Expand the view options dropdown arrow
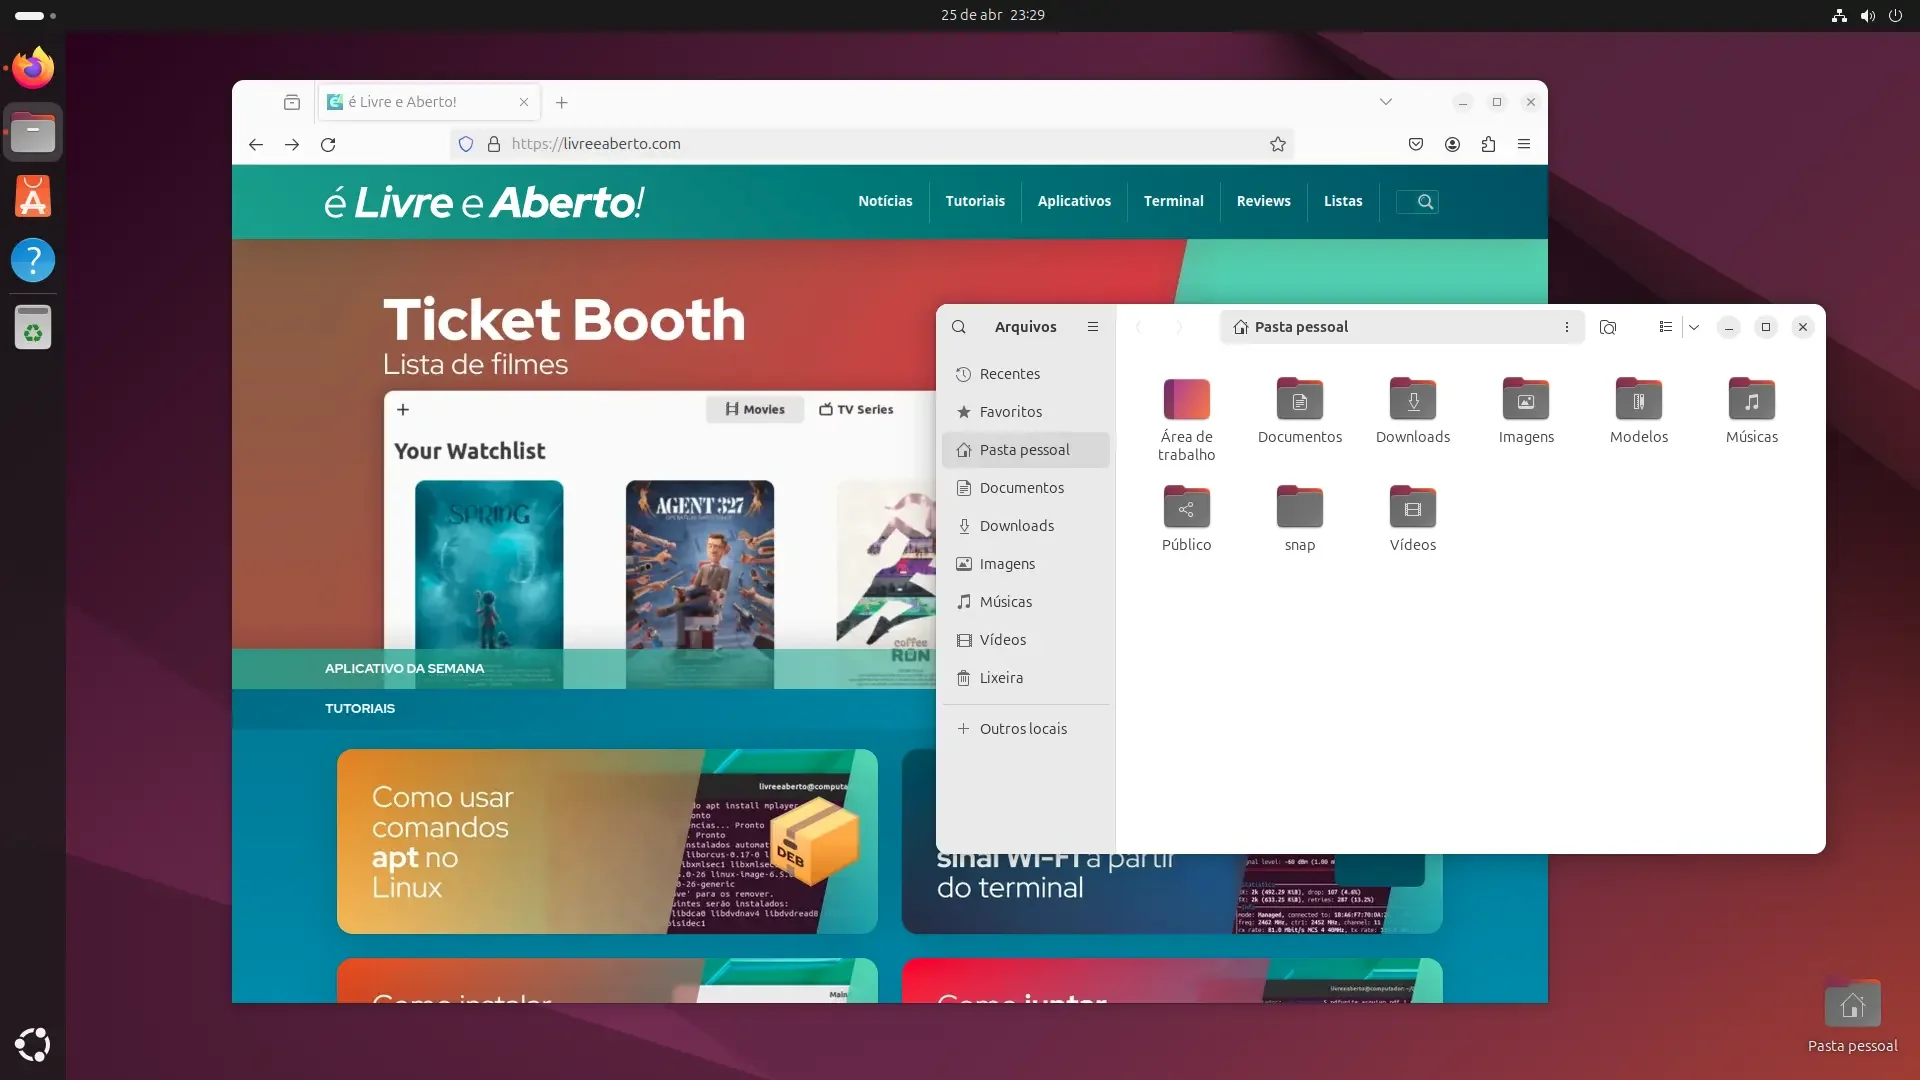 (1694, 327)
